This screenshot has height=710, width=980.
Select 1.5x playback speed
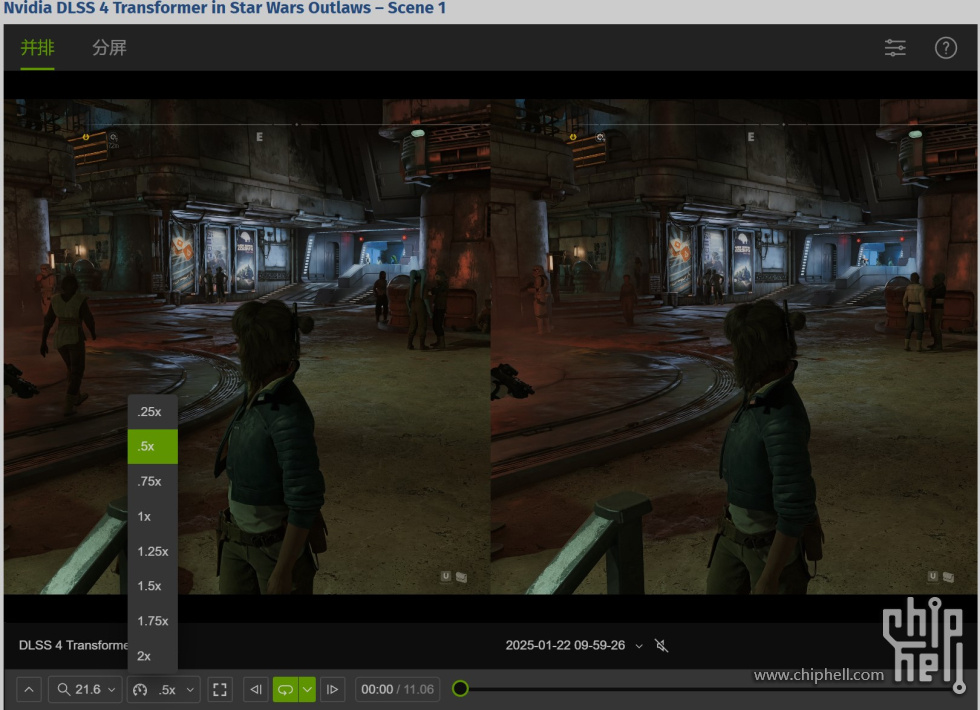coord(152,586)
